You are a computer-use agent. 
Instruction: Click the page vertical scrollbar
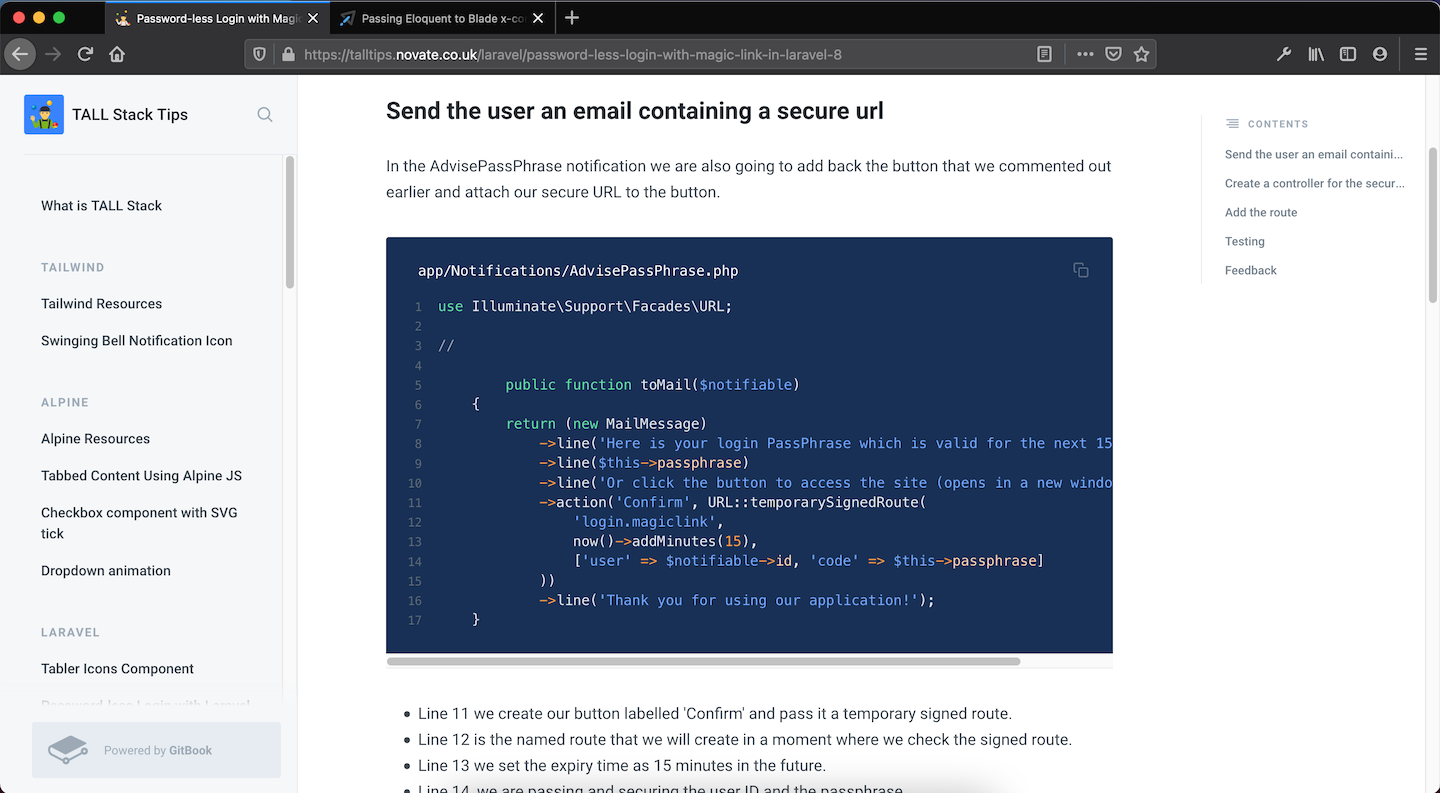click(x=1432, y=225)
